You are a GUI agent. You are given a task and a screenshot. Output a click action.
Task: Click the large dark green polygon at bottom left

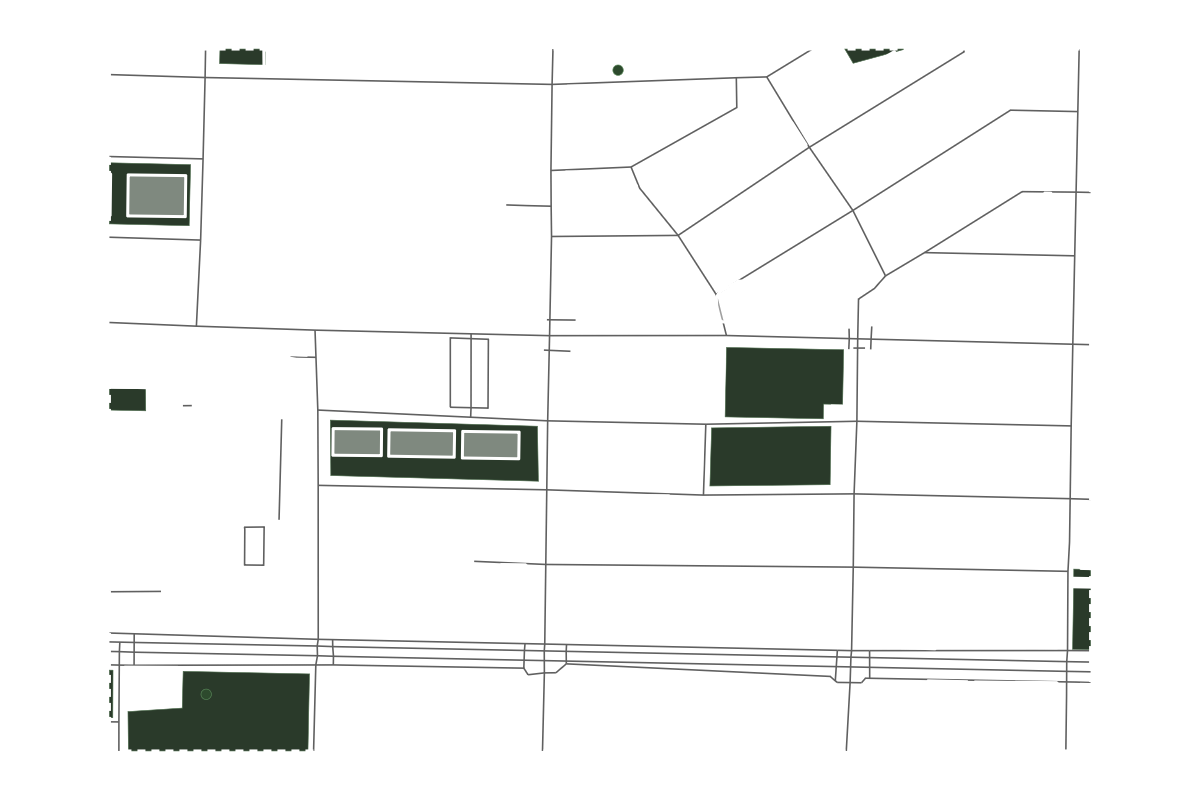tap(219, 711)
